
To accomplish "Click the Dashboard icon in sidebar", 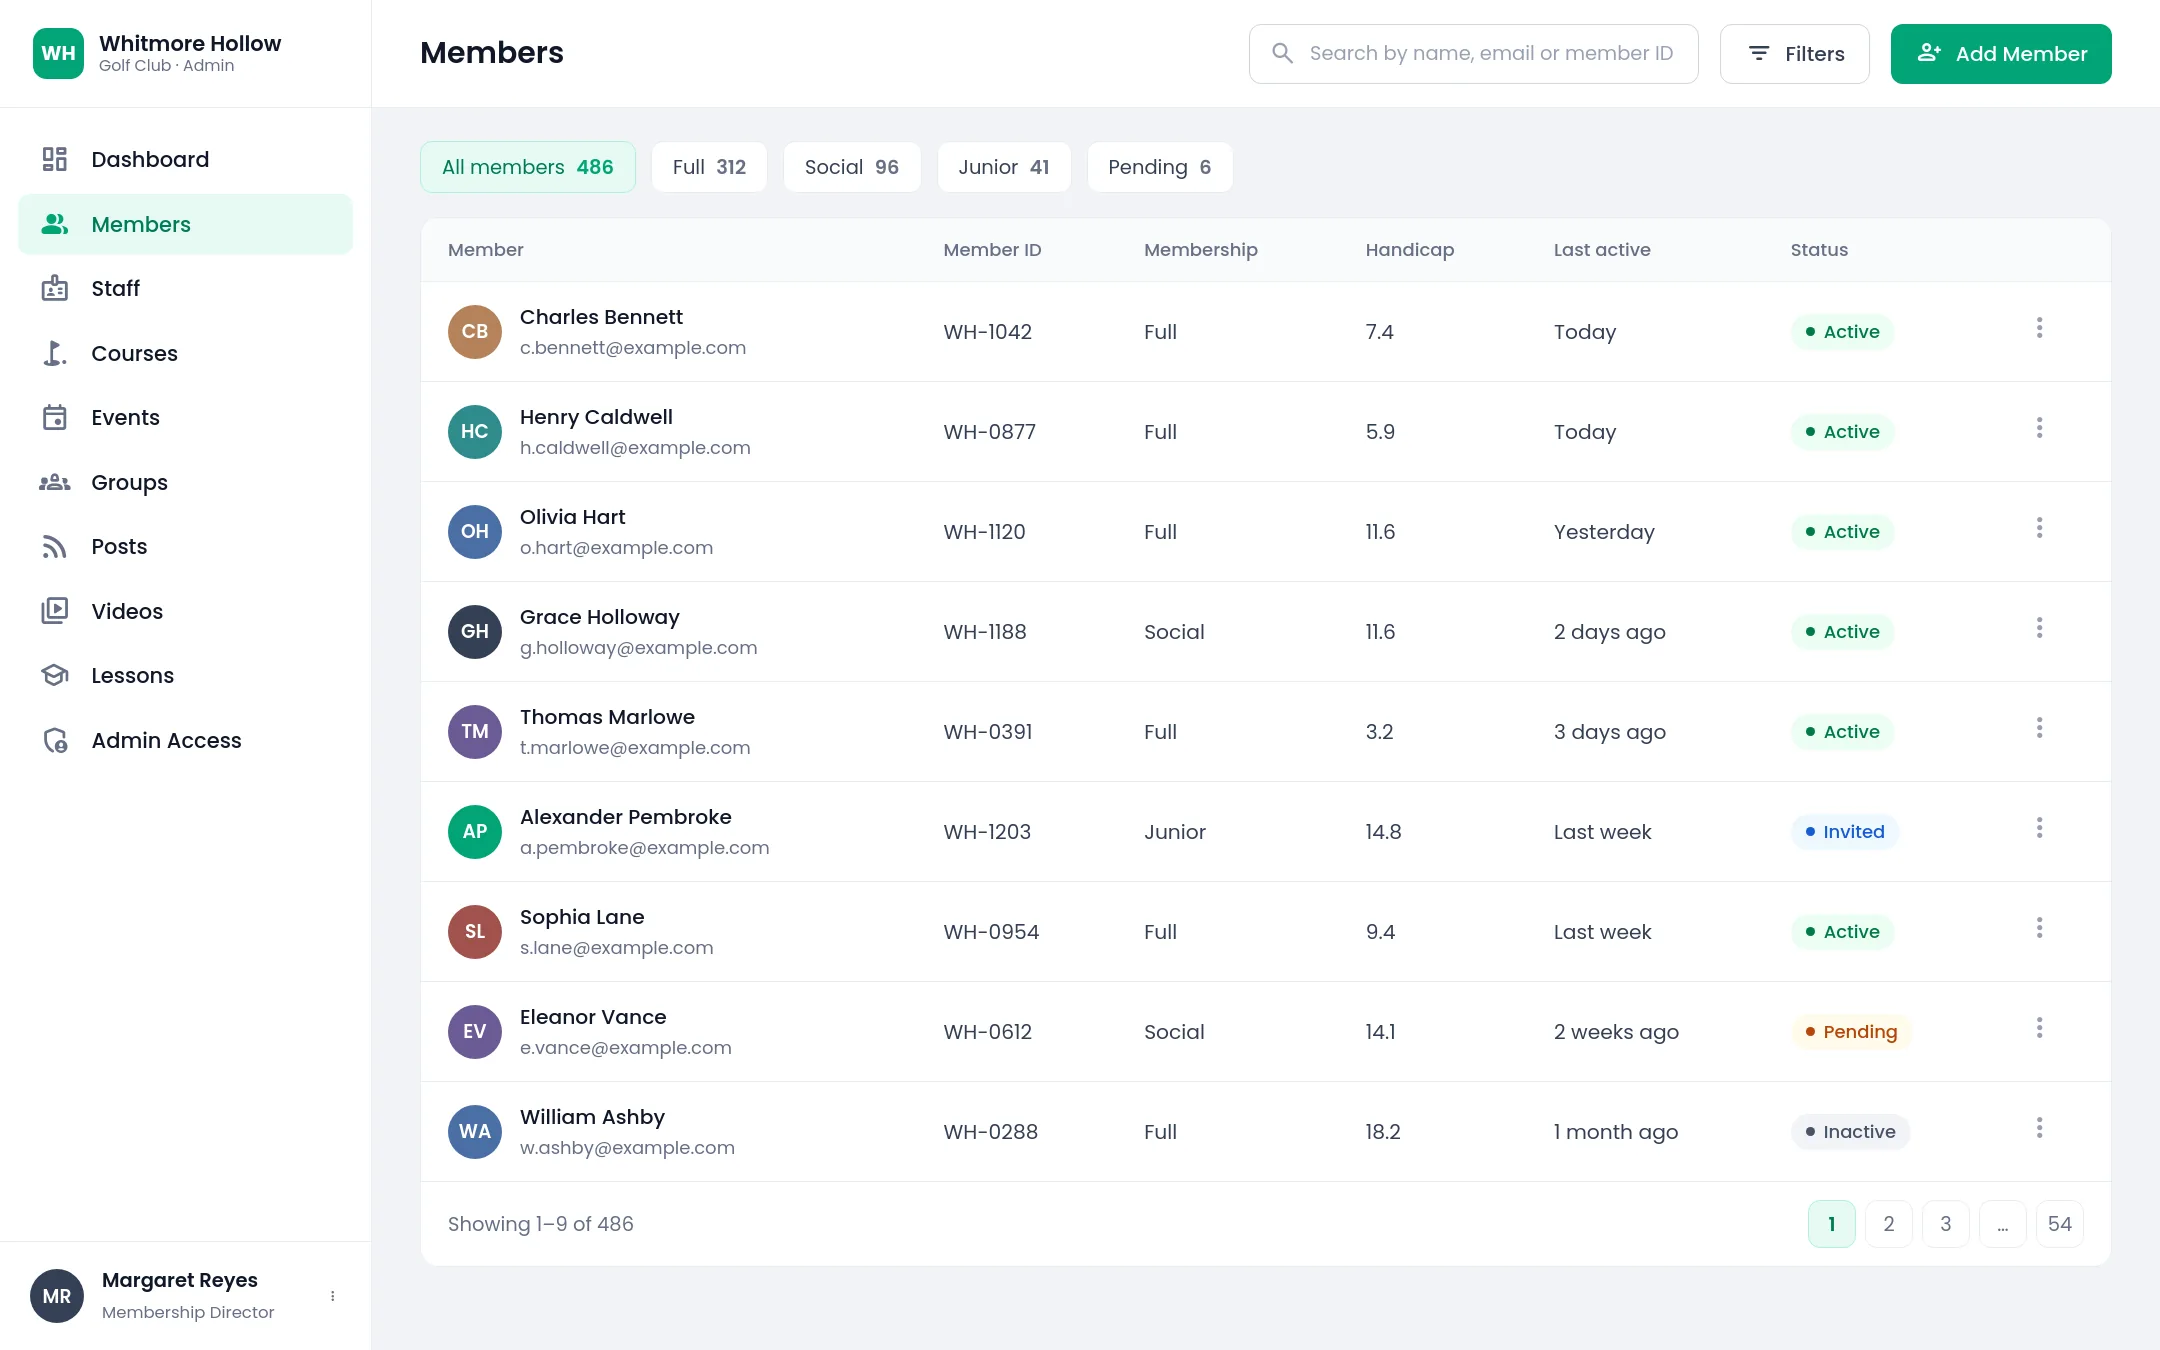I will [x=55, y=159].
